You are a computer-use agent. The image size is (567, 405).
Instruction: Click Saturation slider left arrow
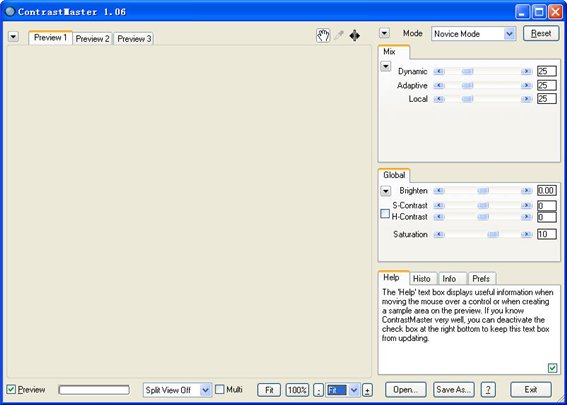(439, 235)
